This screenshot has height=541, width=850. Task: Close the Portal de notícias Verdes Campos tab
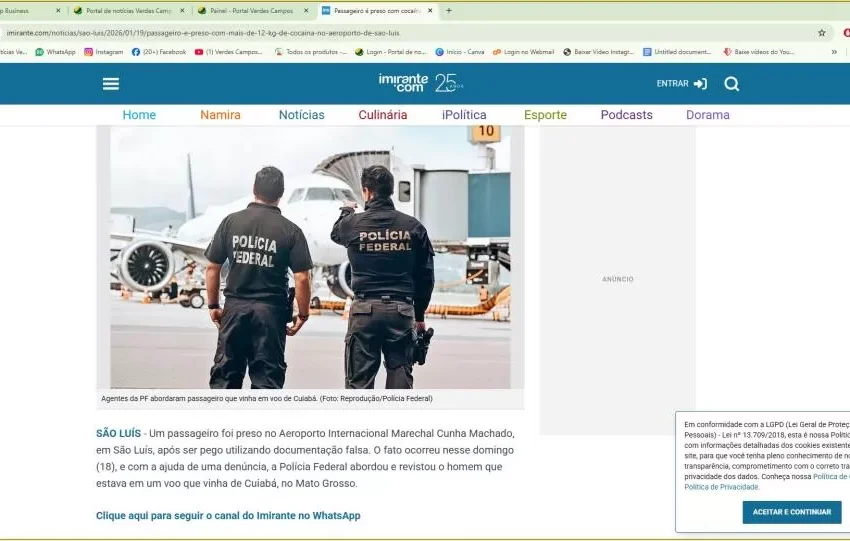click(x=182, y=10)
